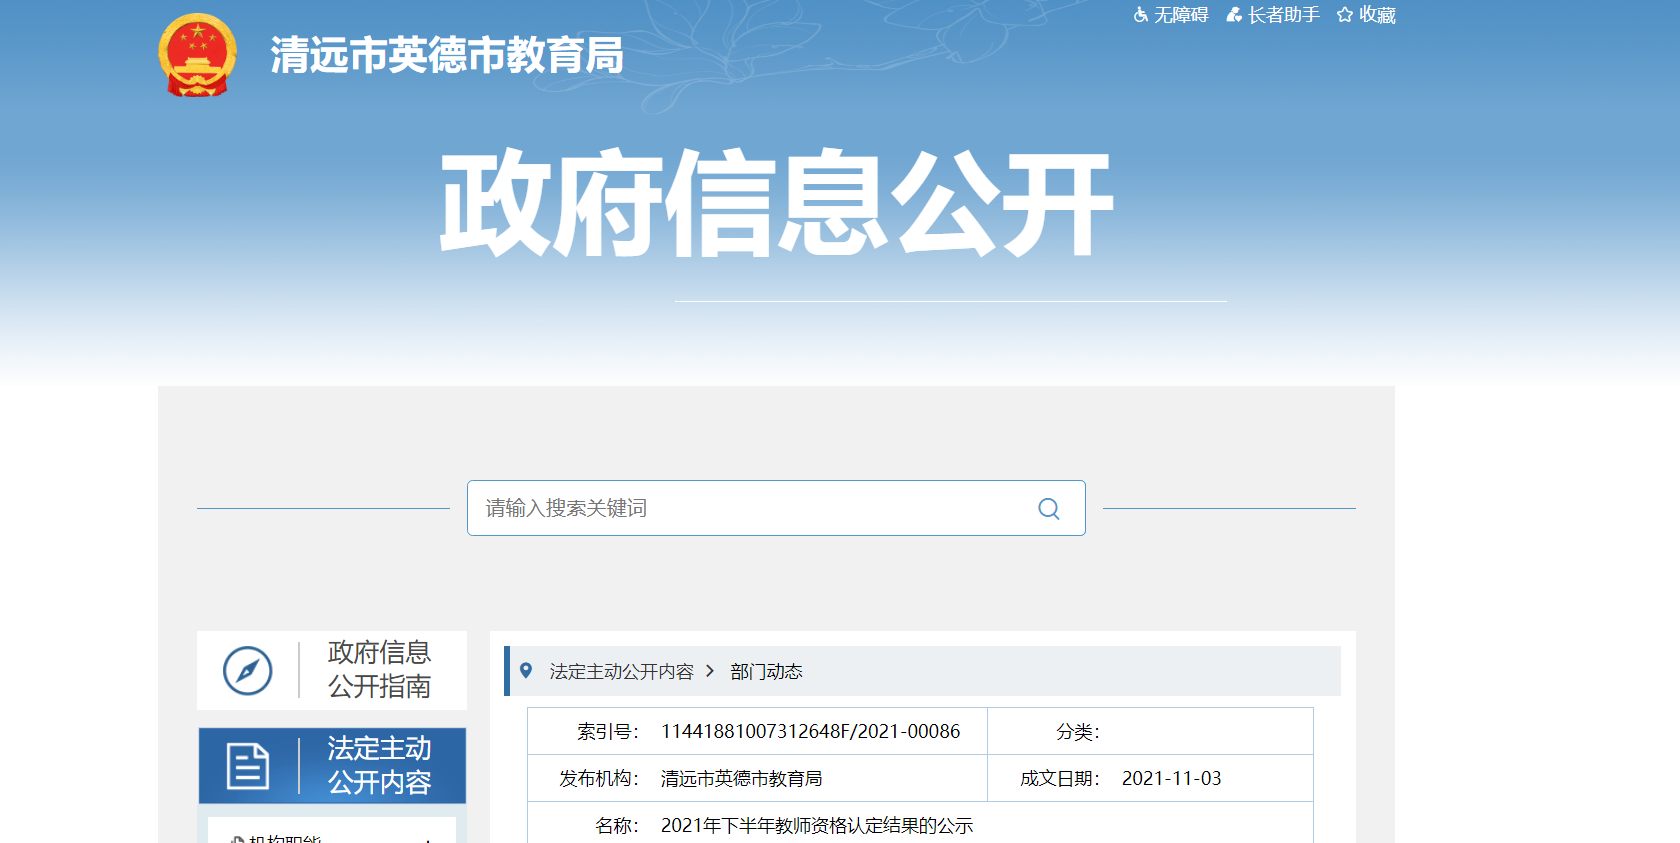This screenshot has width=1680, height=843.
Task: Open 部门动态 breadcrumb item
Action: tap(766, 672)
